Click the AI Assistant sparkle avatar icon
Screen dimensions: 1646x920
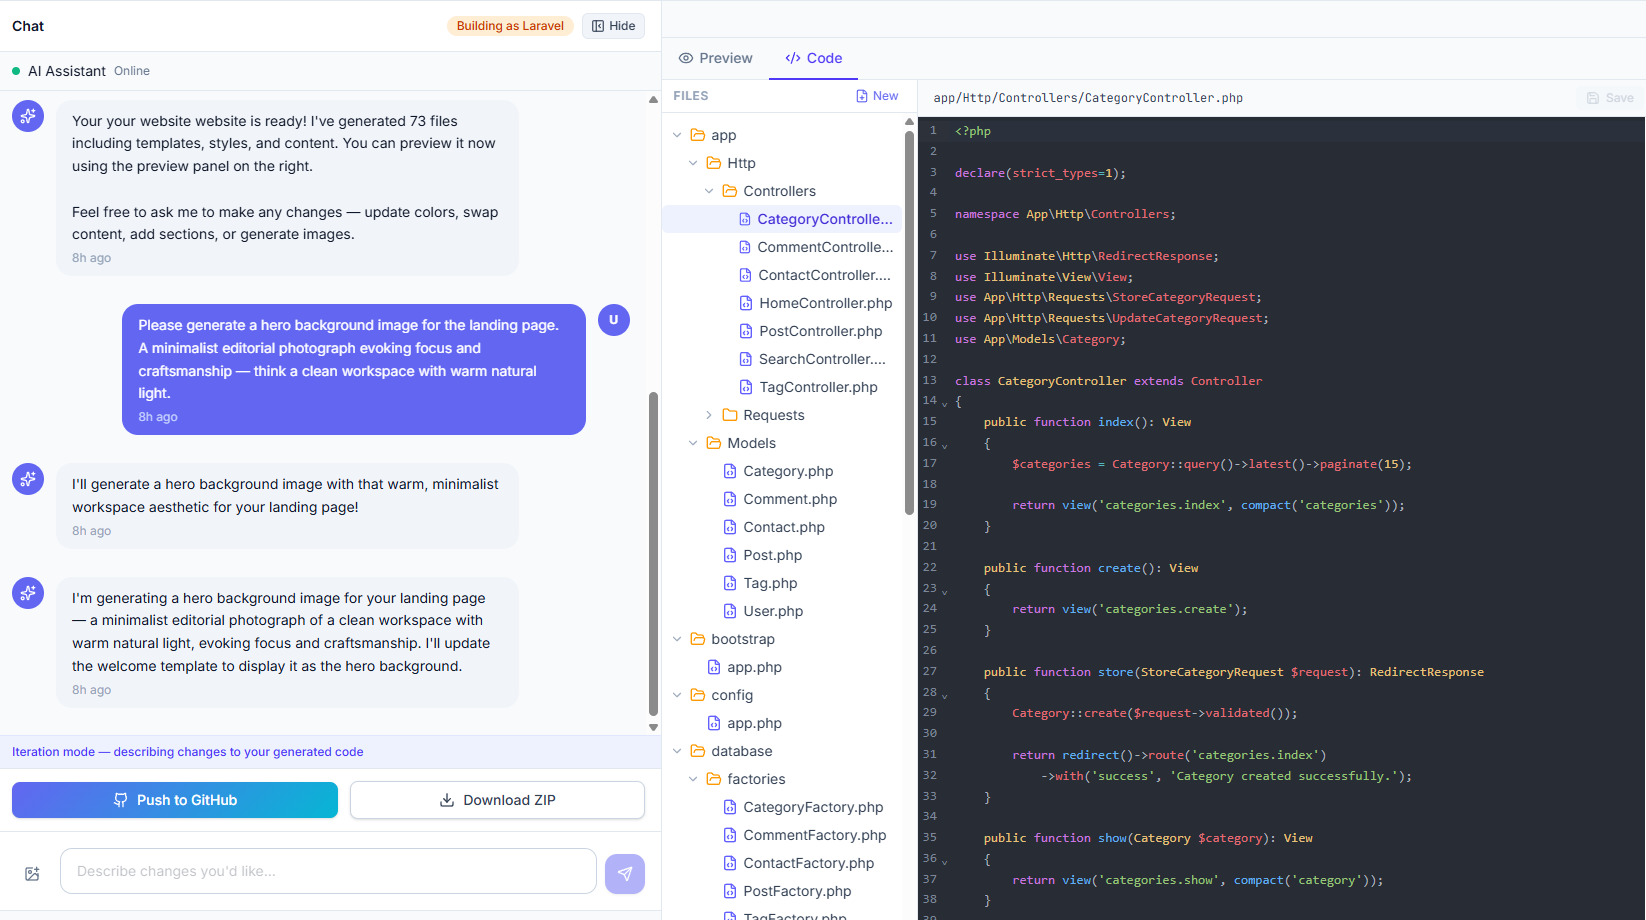pyautogui.click(x=27, y=116)
